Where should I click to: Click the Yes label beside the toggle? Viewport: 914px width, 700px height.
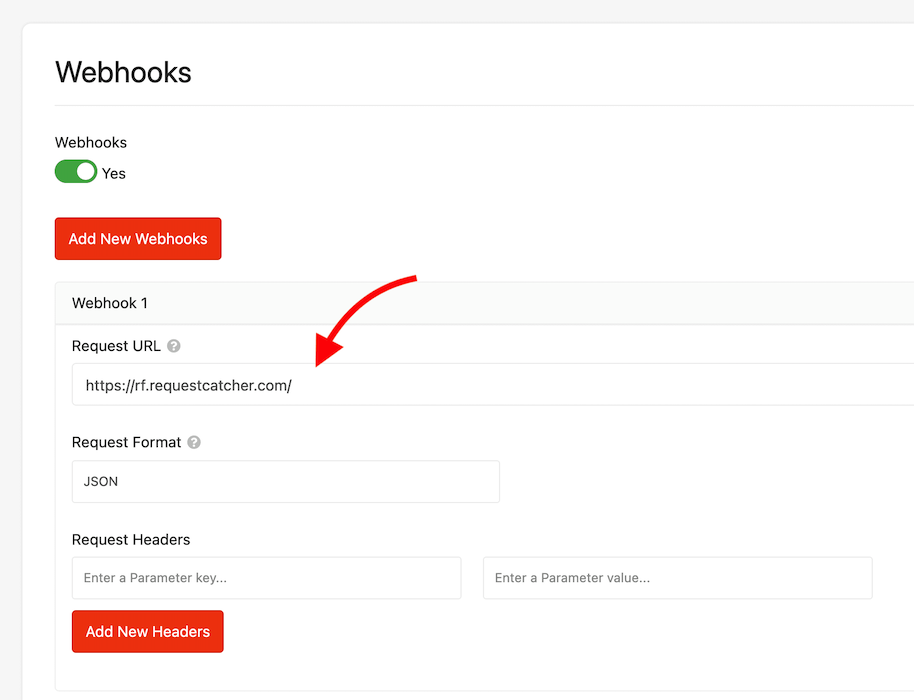click(x=114, y=174)
